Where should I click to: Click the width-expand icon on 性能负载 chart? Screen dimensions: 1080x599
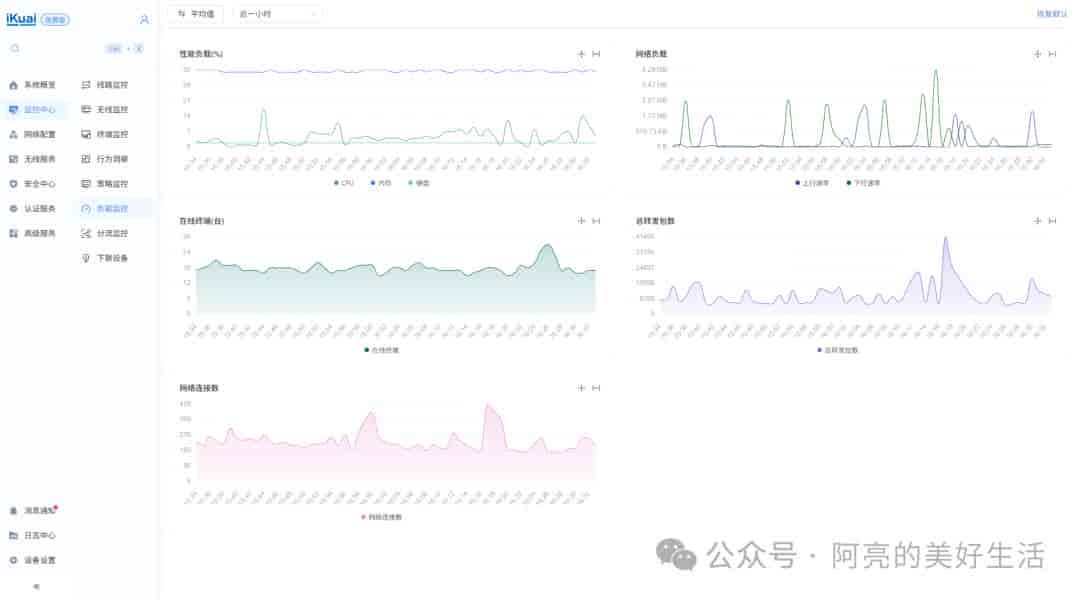596,54
